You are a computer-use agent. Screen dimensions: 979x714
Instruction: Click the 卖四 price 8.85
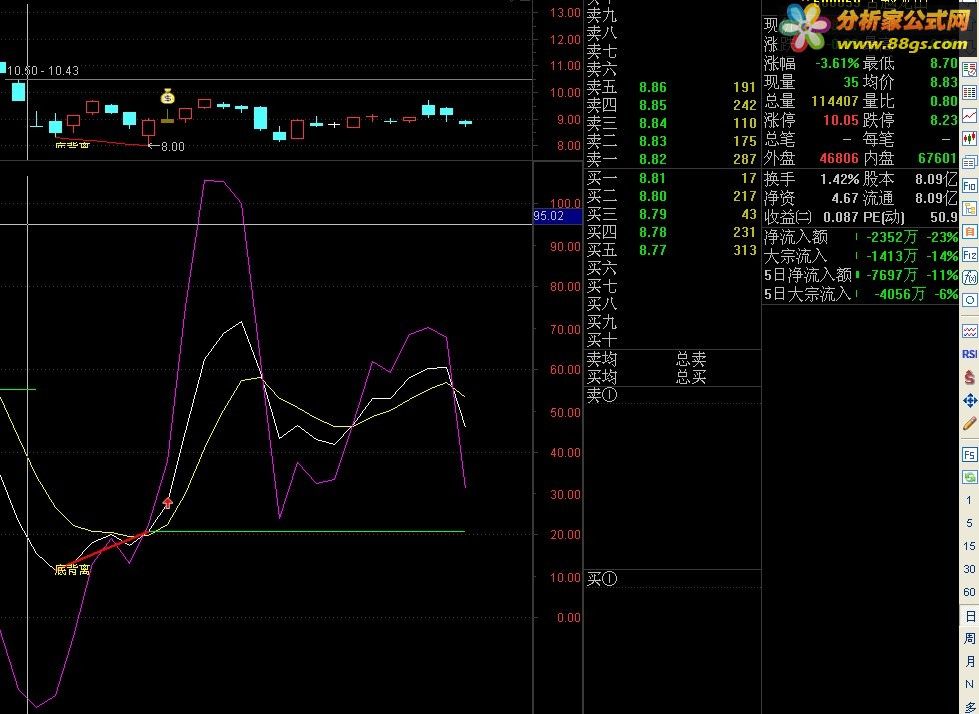pos(652,105)
